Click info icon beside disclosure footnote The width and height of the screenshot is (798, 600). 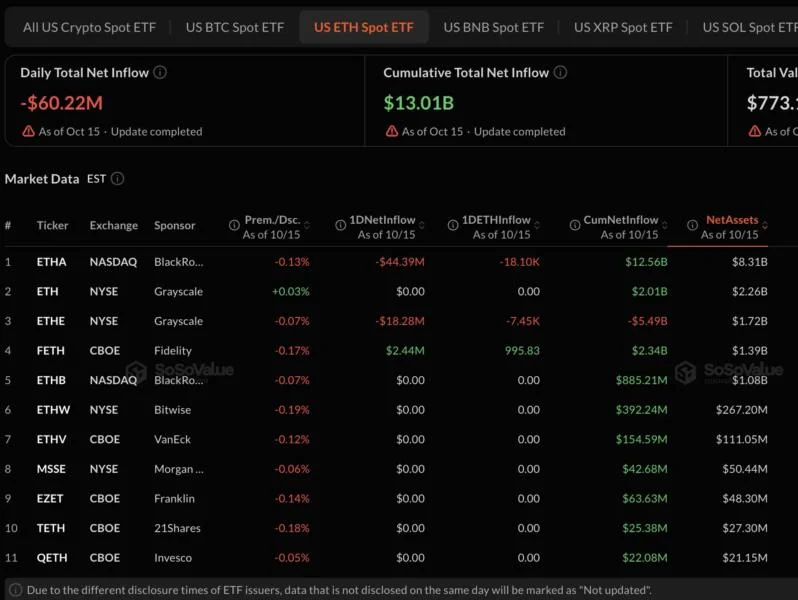click(16, 590)
